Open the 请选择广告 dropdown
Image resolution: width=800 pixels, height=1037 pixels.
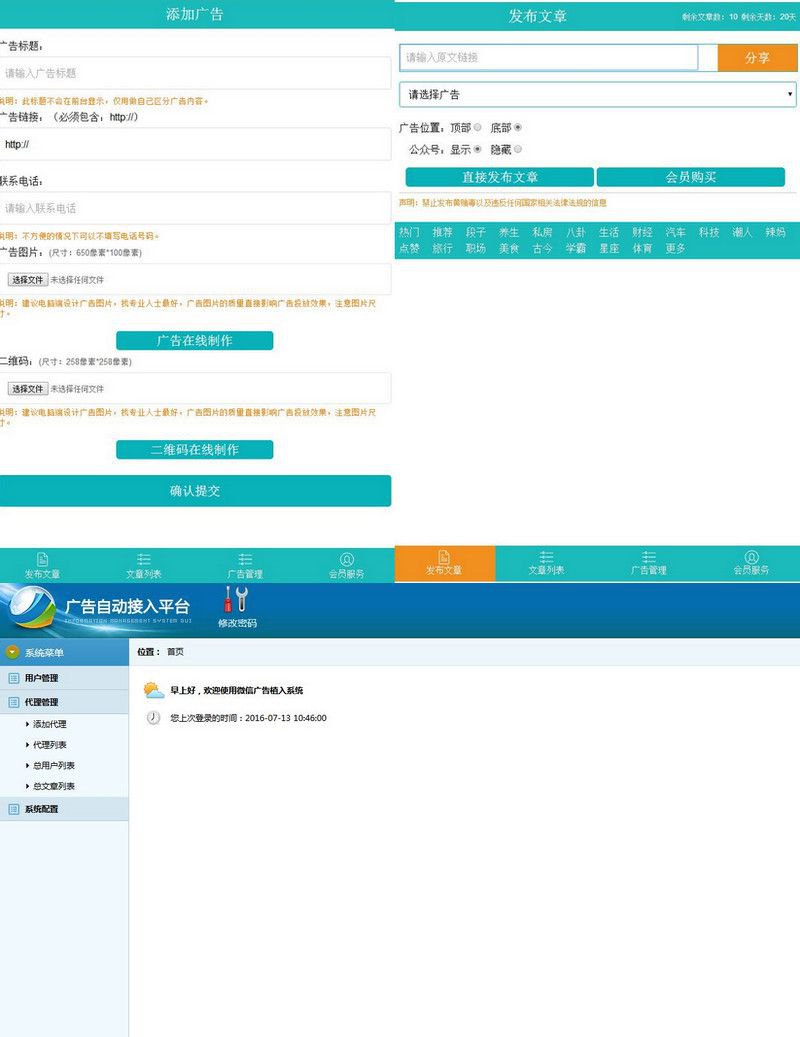click(x=596, y=95)
